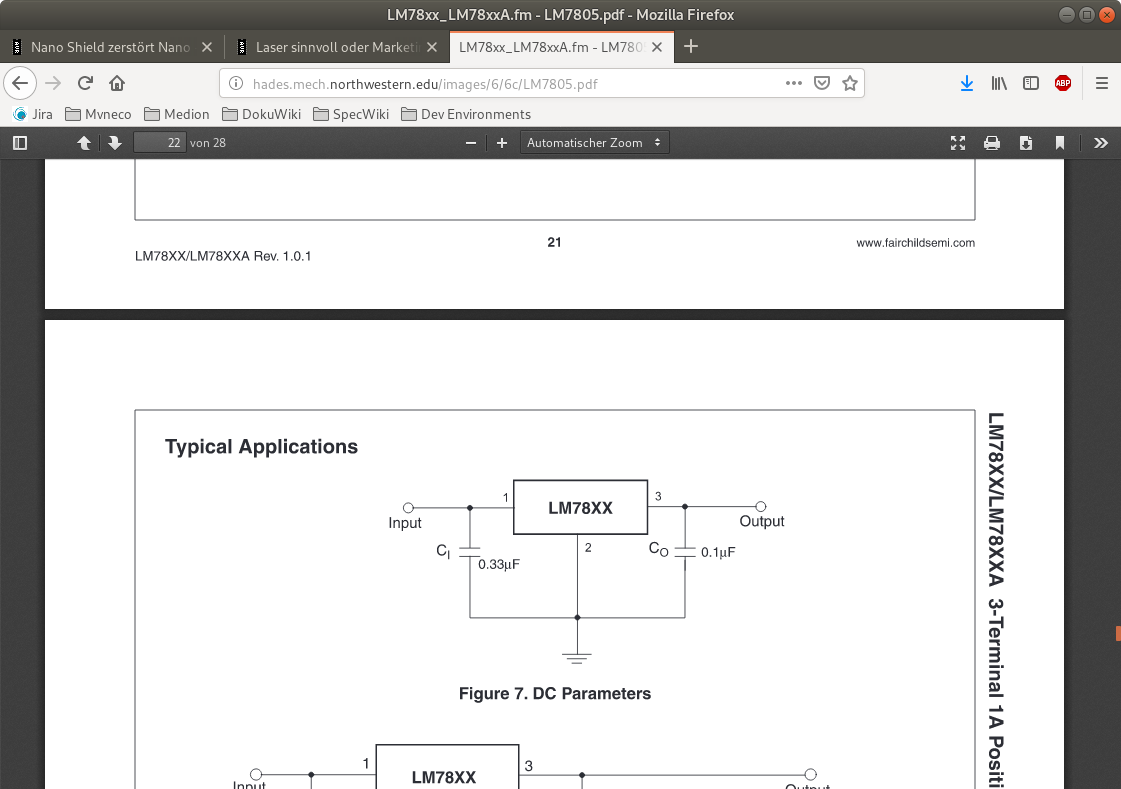Open the Firefox home page
The width and height of the screenshot is (1121, 789).
[117, 84]
